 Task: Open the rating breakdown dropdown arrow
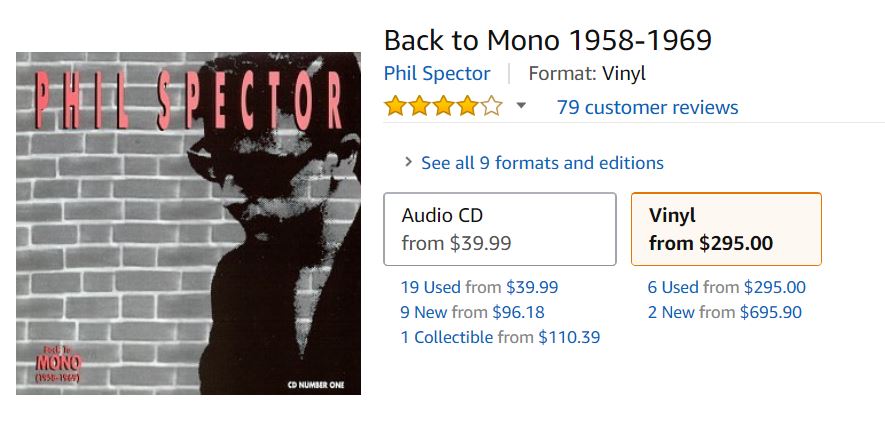[521, 107]
